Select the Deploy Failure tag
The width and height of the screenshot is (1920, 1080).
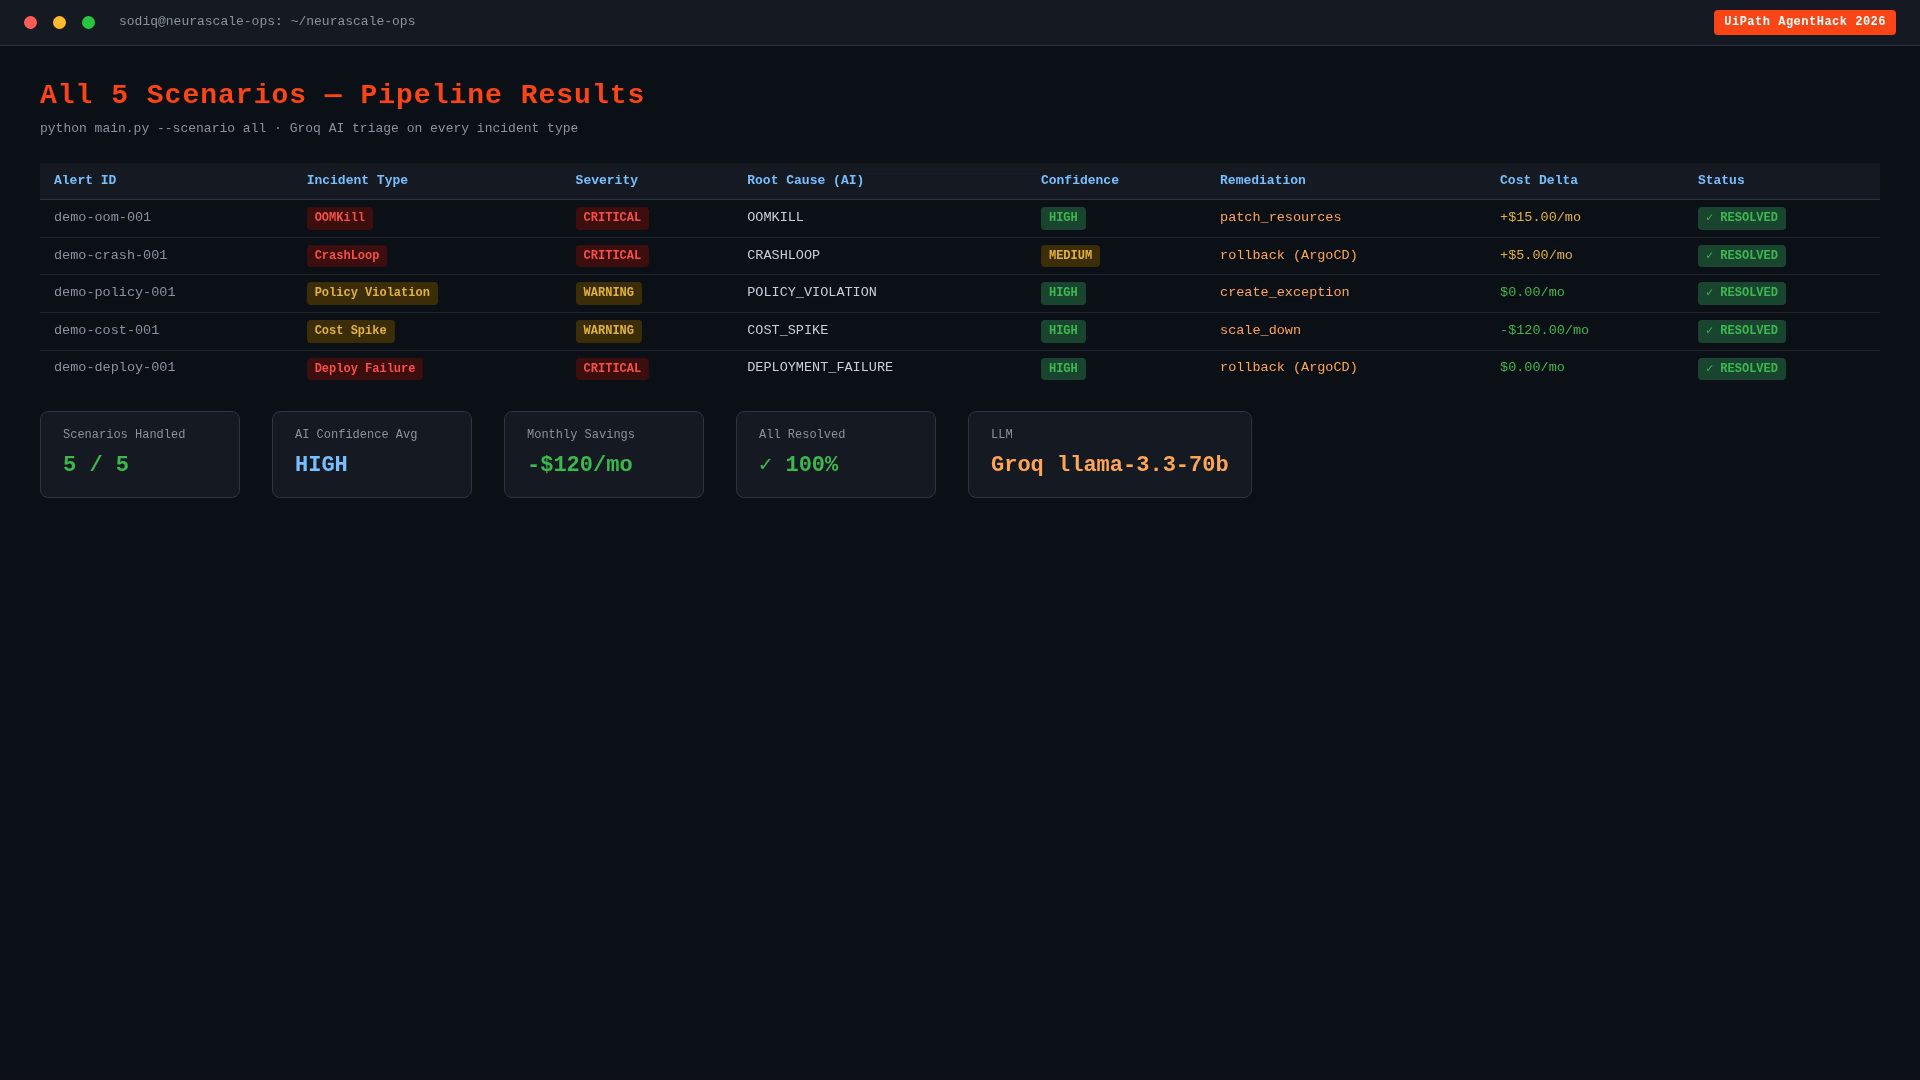pos(365,369)
